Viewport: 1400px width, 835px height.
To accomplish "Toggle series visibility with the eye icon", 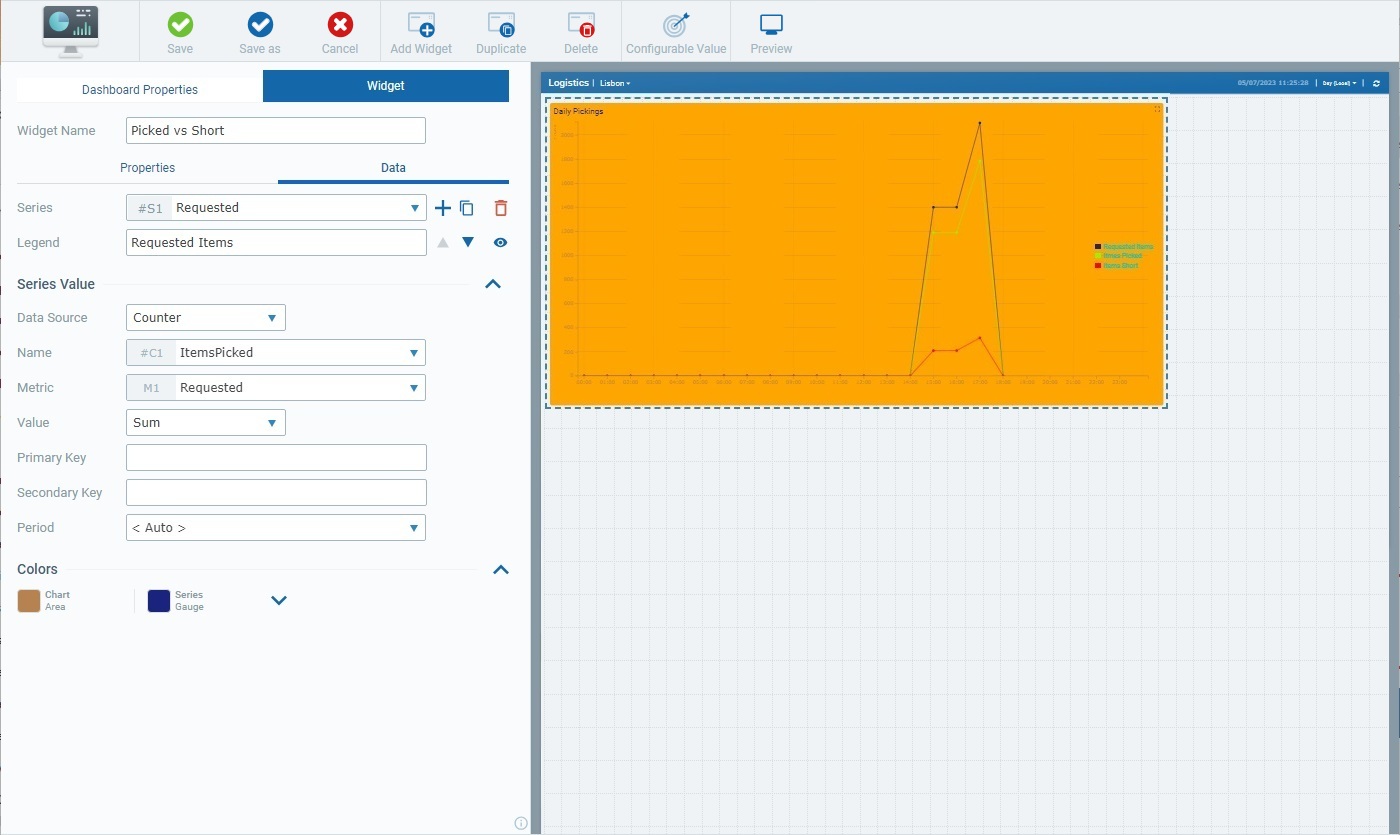I will click(500, 242).
